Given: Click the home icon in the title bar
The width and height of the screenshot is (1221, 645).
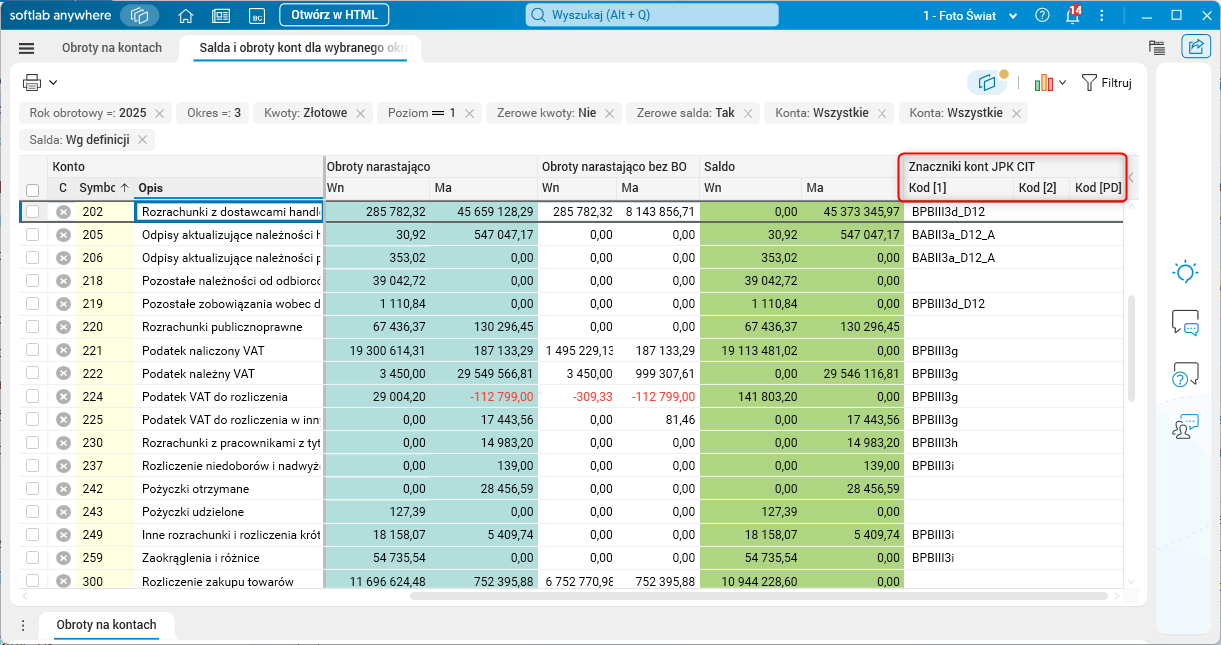Looking at the screenshot, I should click(185, 15).
